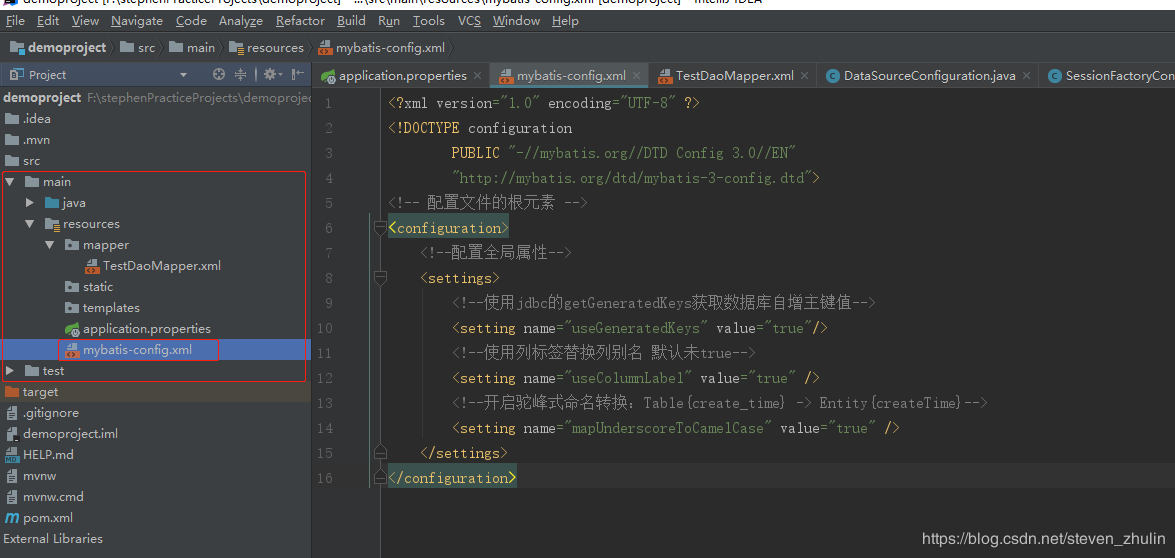Fold the configuration tag in gutter

pos(380,228)
